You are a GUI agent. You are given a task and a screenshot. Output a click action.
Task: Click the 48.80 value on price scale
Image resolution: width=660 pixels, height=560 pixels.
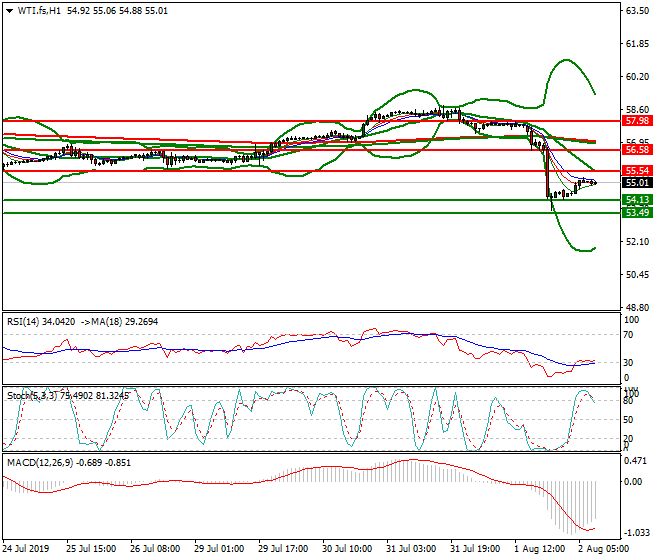pos(637,308)
